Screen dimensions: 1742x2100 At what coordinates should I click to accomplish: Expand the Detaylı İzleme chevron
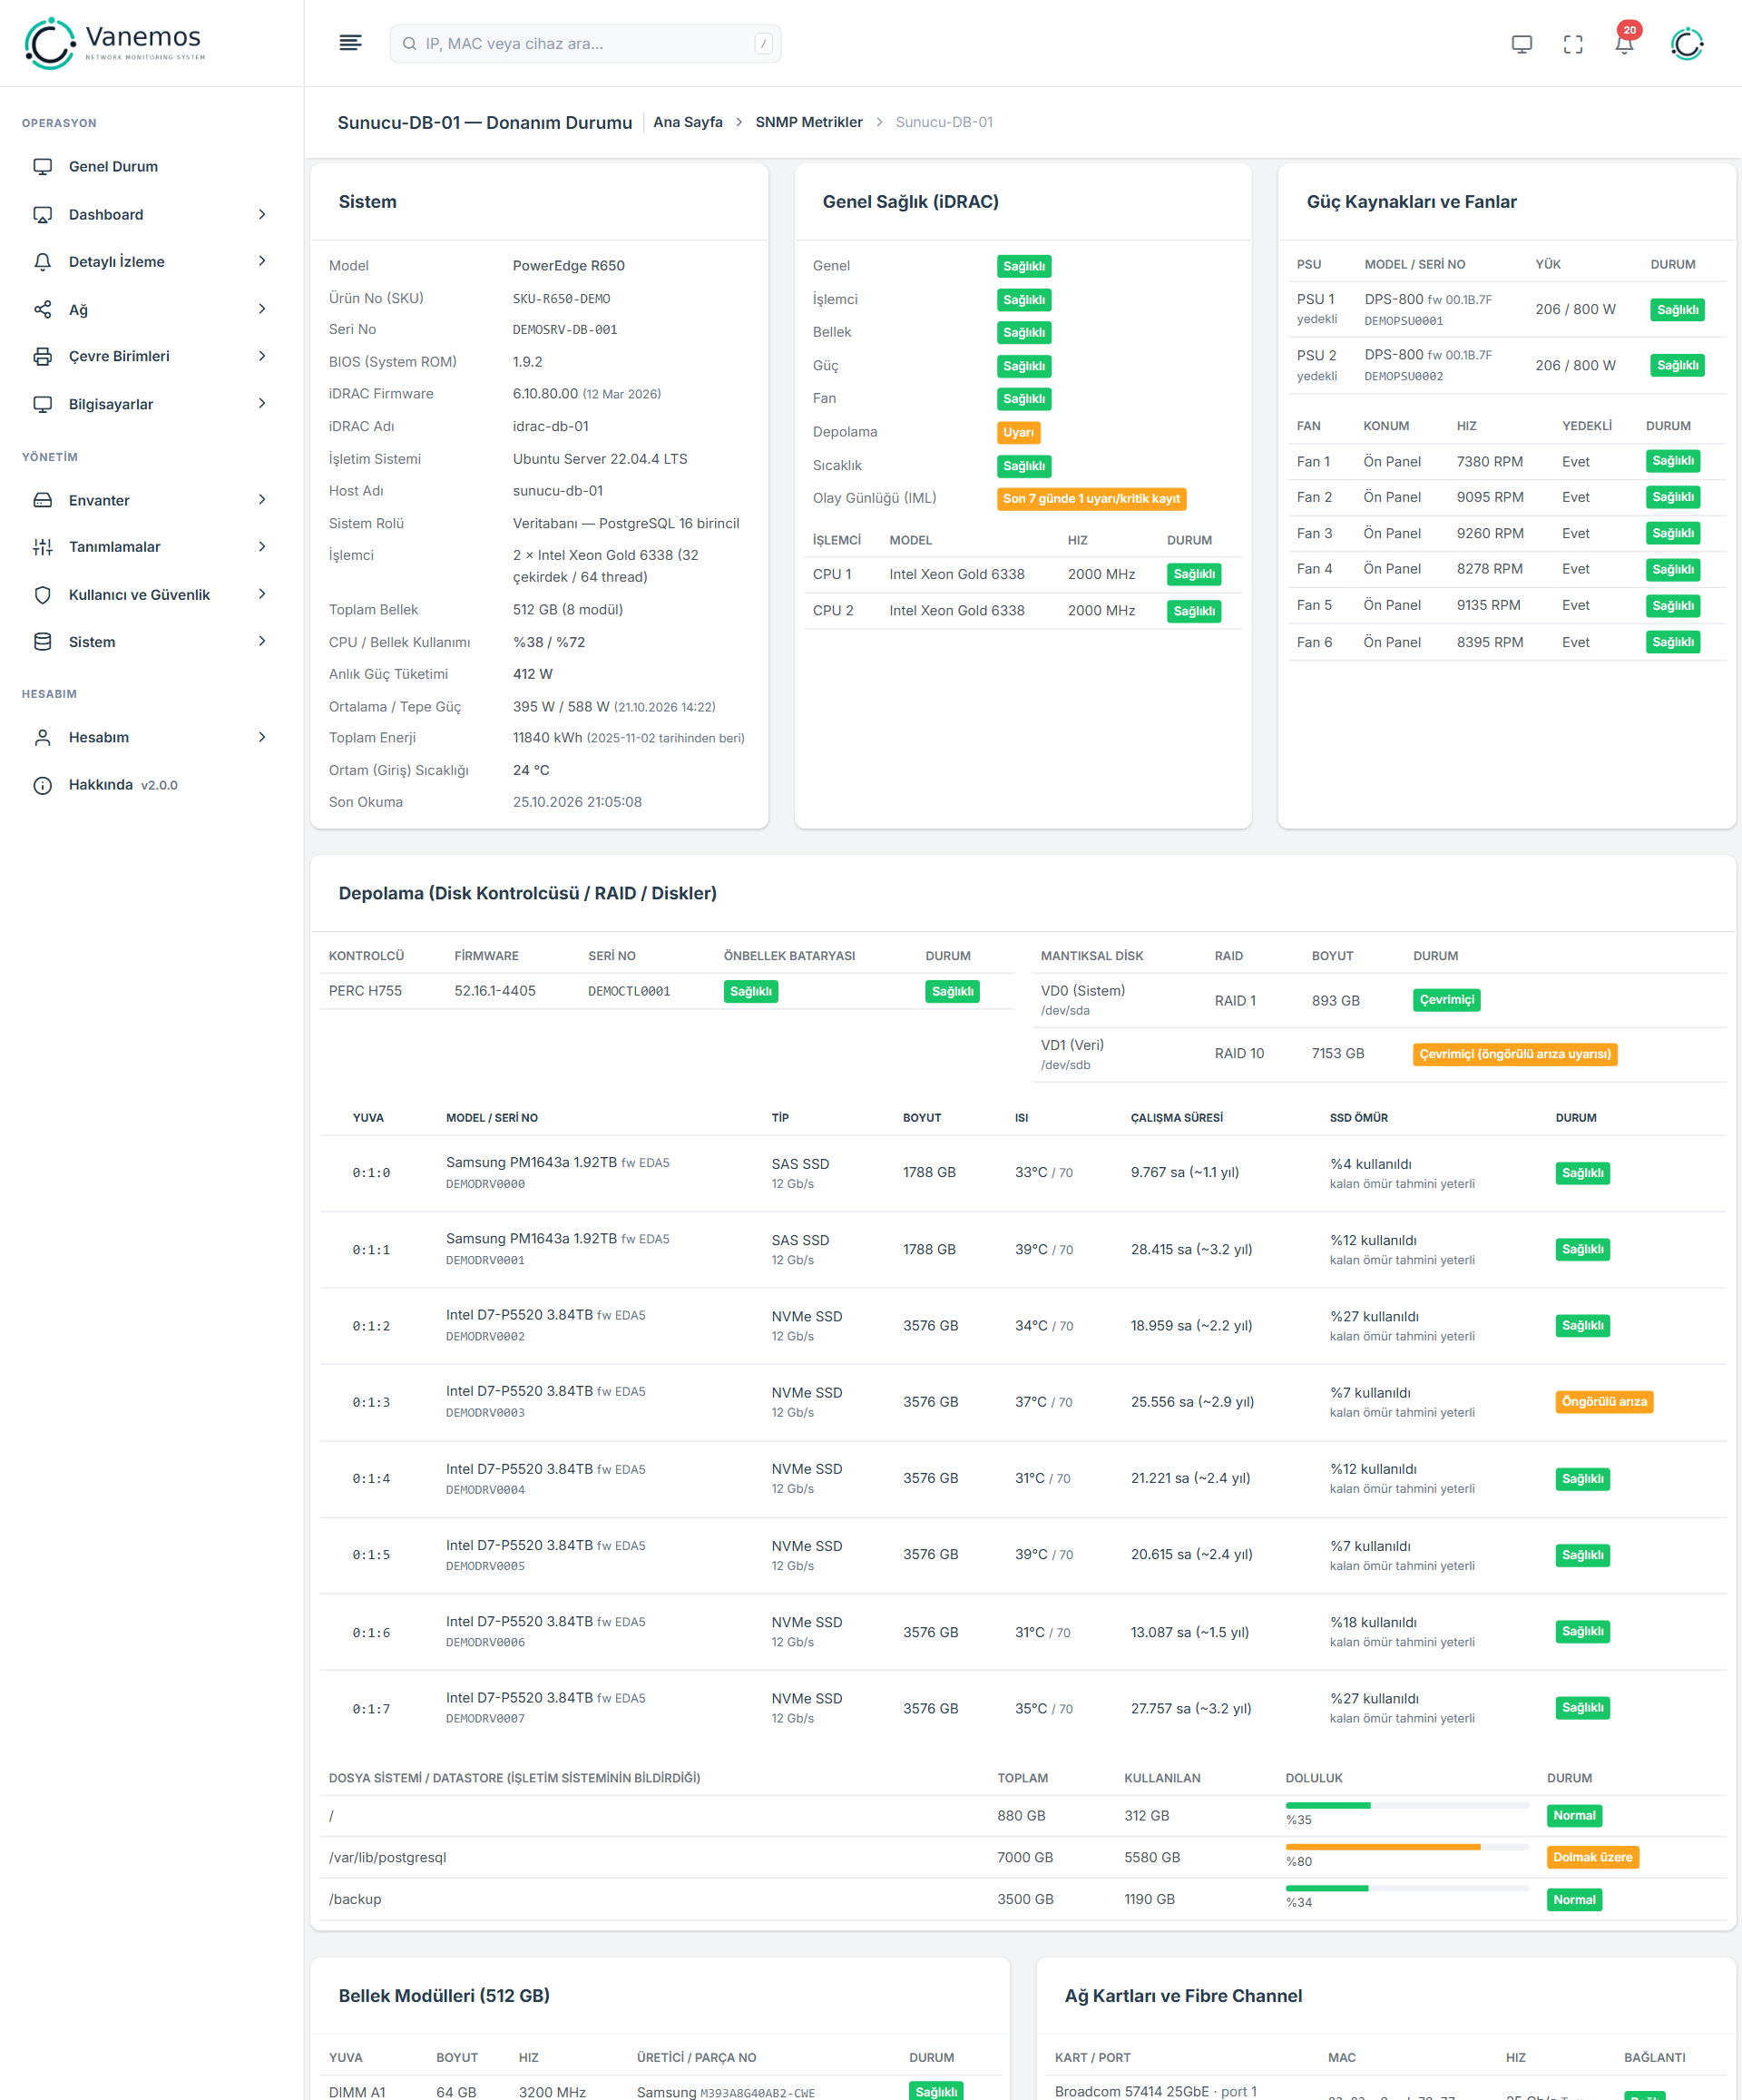[x=262, y=262]
